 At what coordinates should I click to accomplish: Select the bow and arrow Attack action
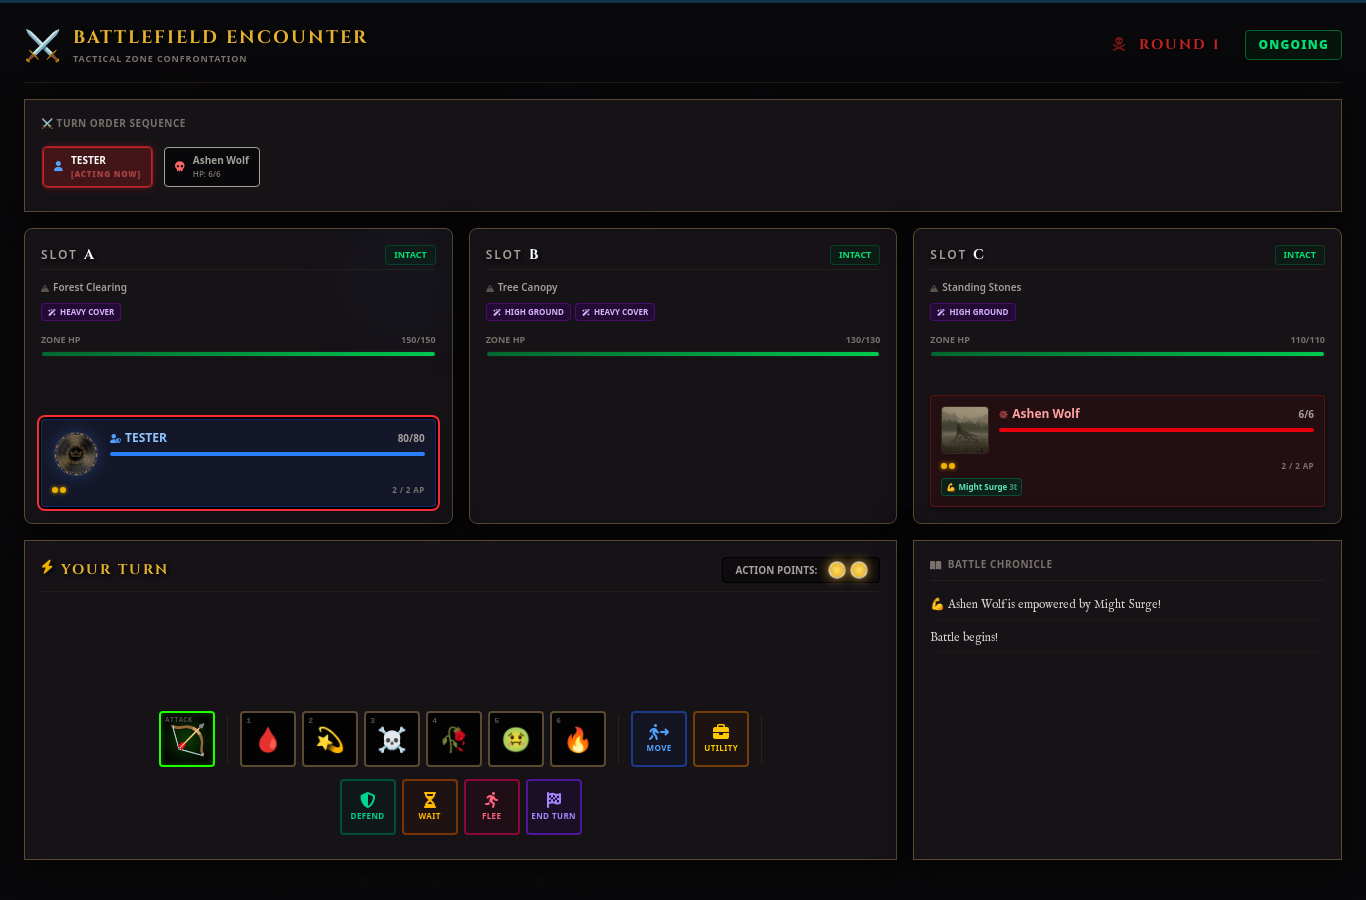187,739
